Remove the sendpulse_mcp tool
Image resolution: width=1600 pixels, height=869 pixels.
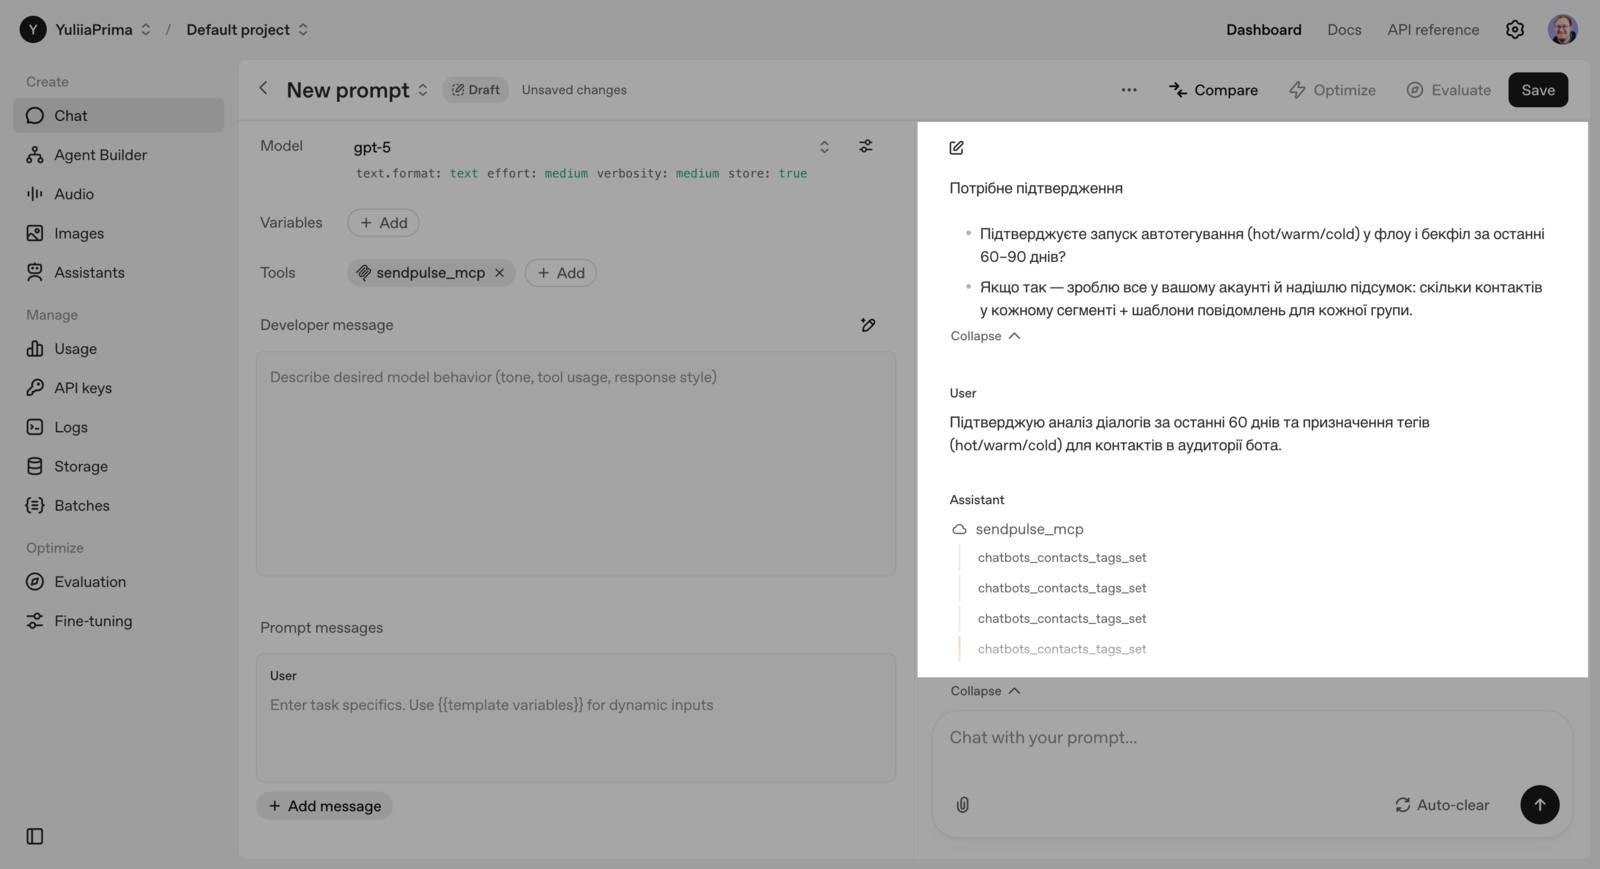tap(499, 273)
